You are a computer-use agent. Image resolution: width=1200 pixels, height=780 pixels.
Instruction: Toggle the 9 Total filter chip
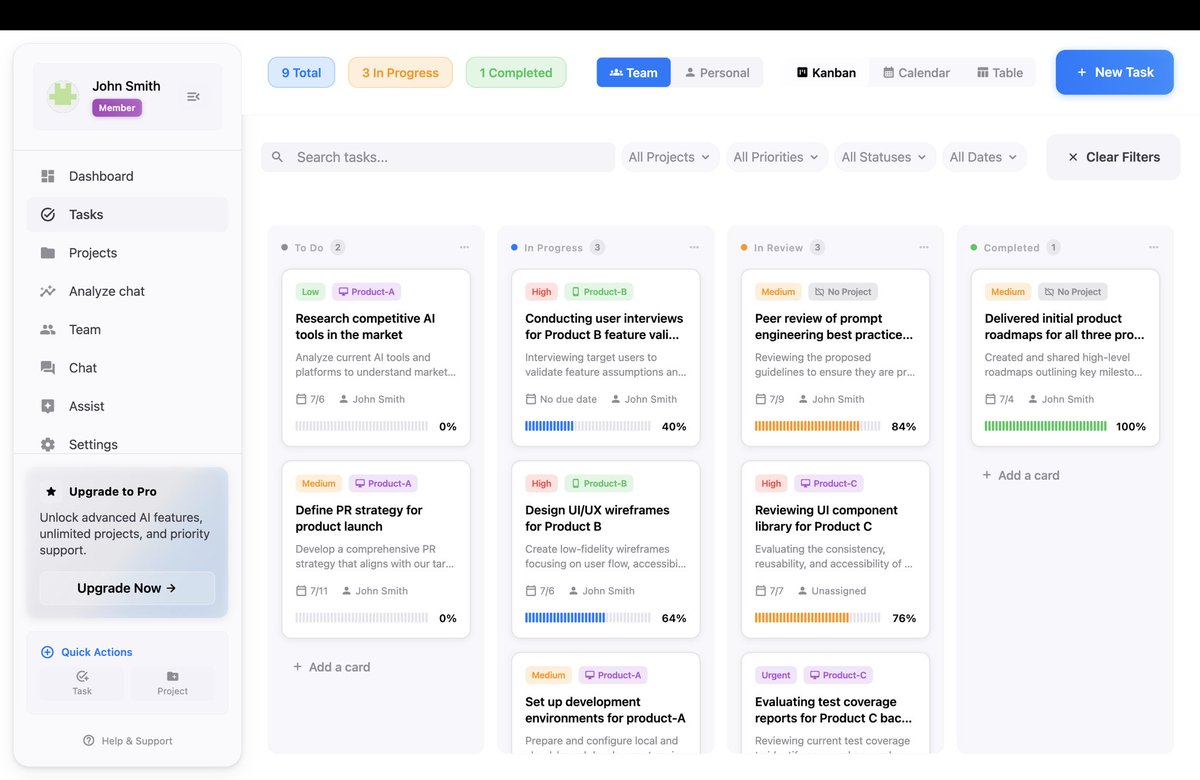(301, 72)
